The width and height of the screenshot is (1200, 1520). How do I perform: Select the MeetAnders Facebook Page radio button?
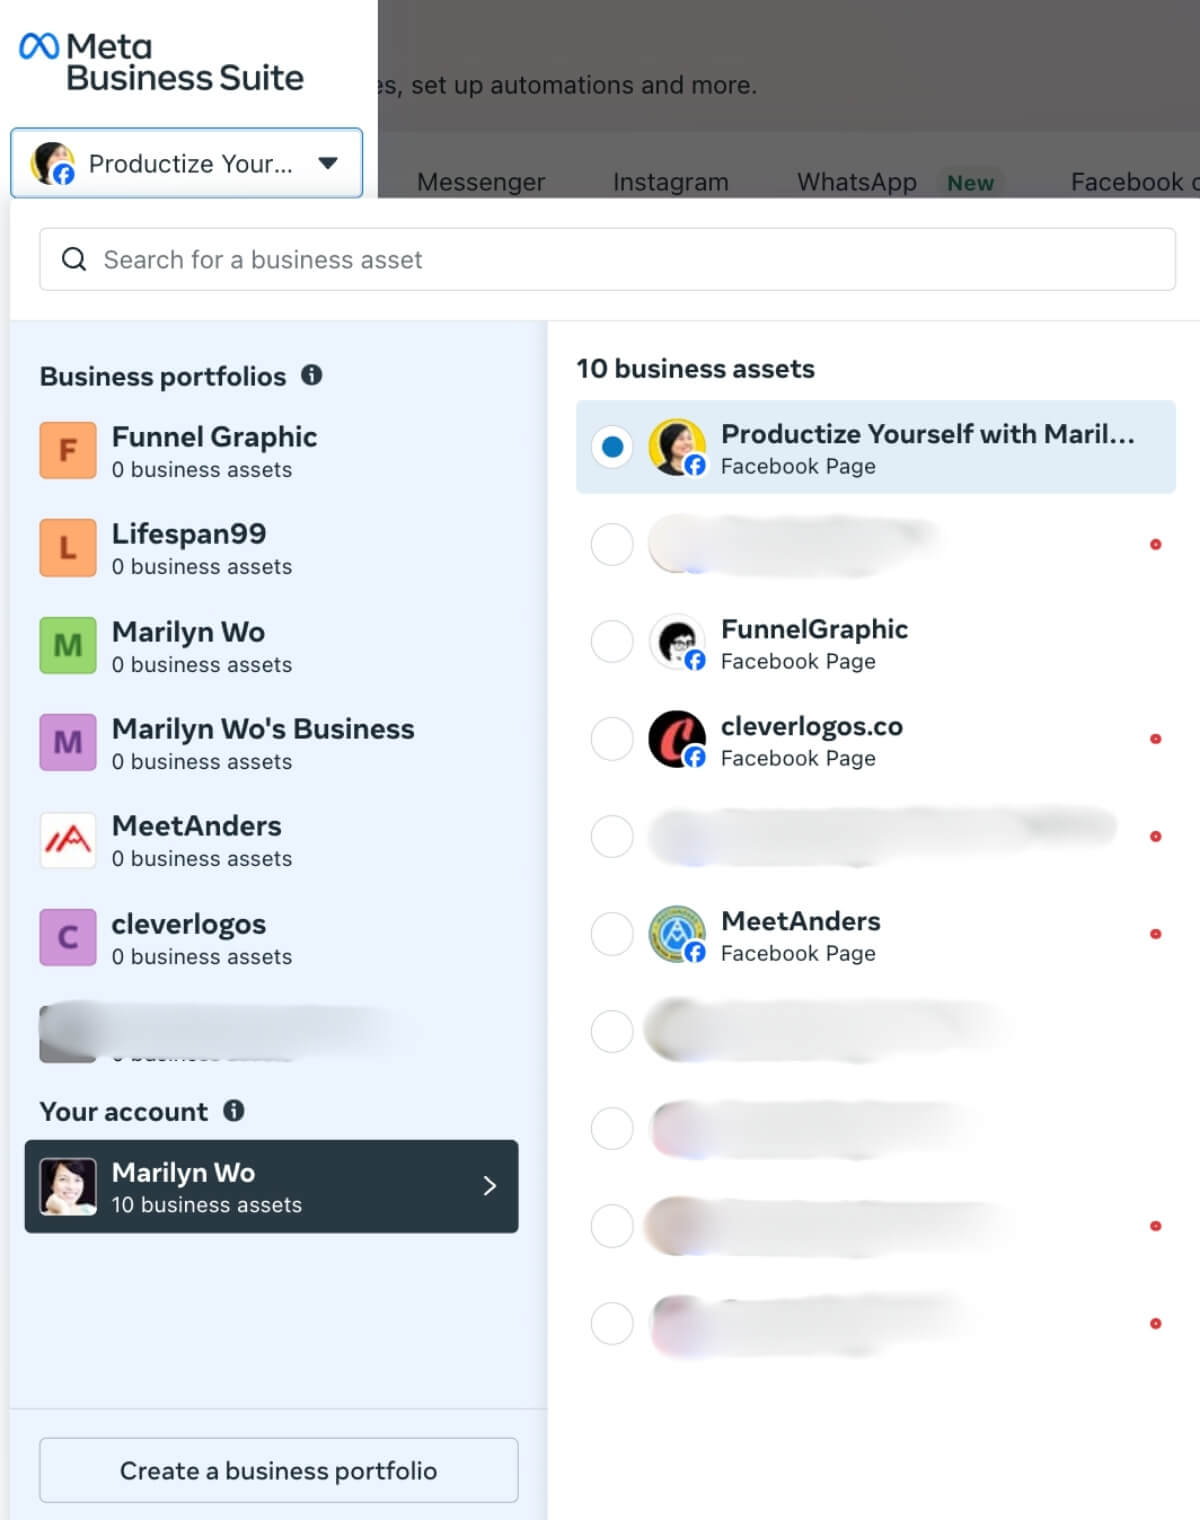pos(611,934)
